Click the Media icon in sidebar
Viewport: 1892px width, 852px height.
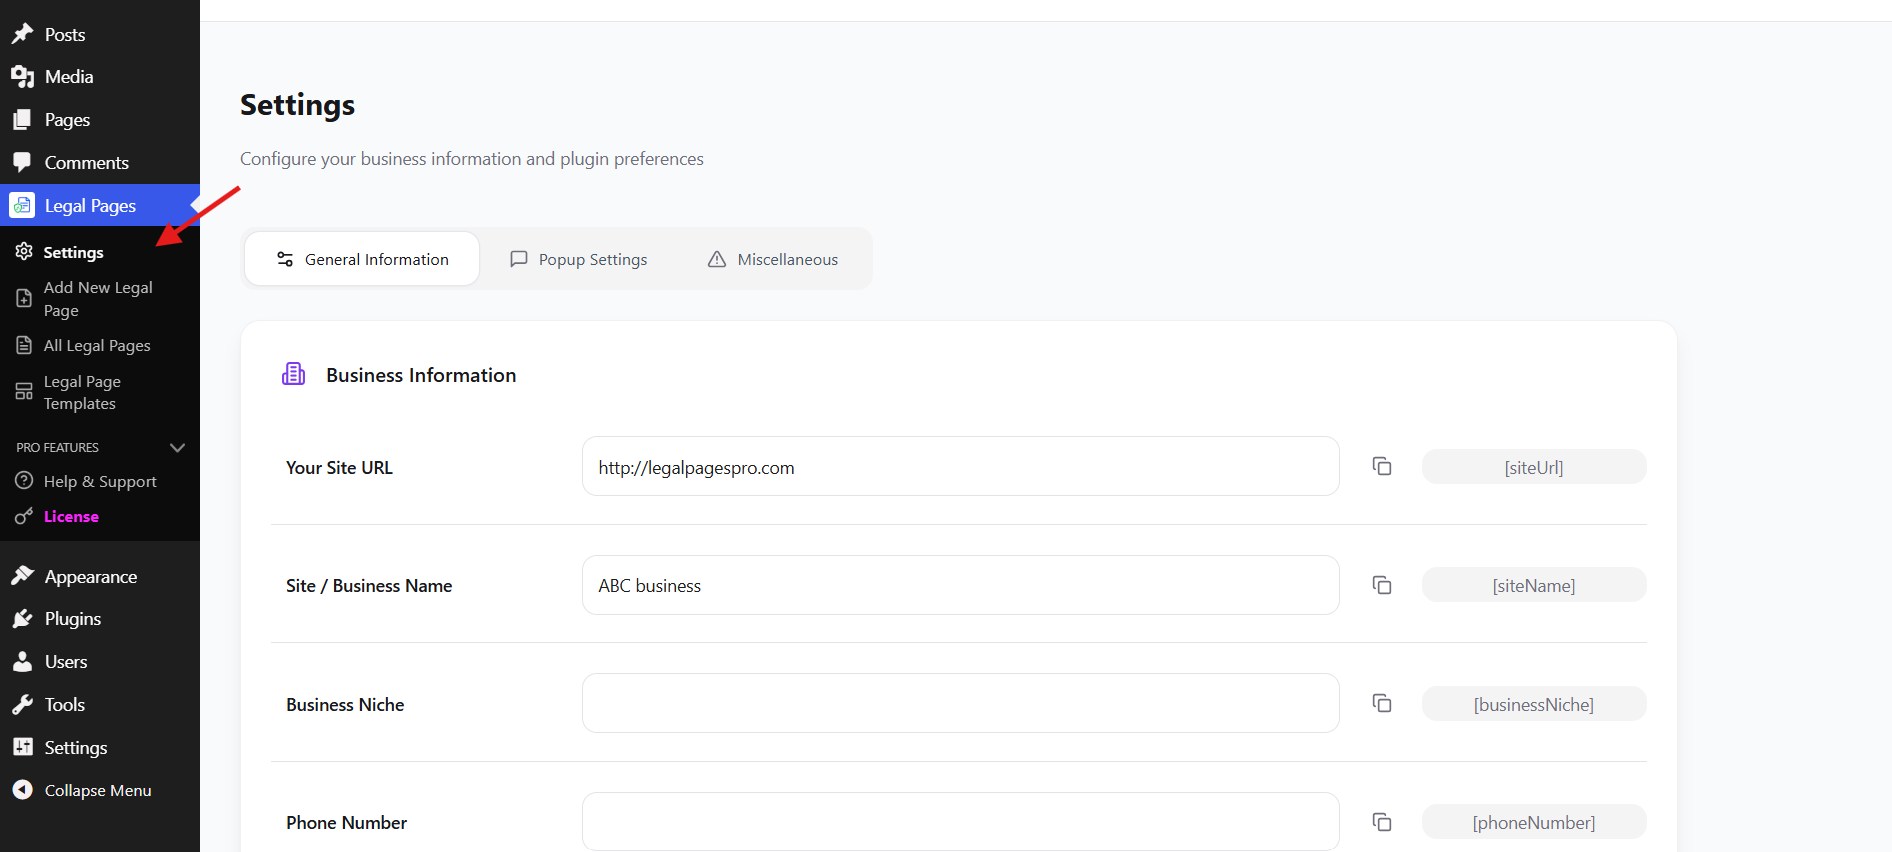22,77
